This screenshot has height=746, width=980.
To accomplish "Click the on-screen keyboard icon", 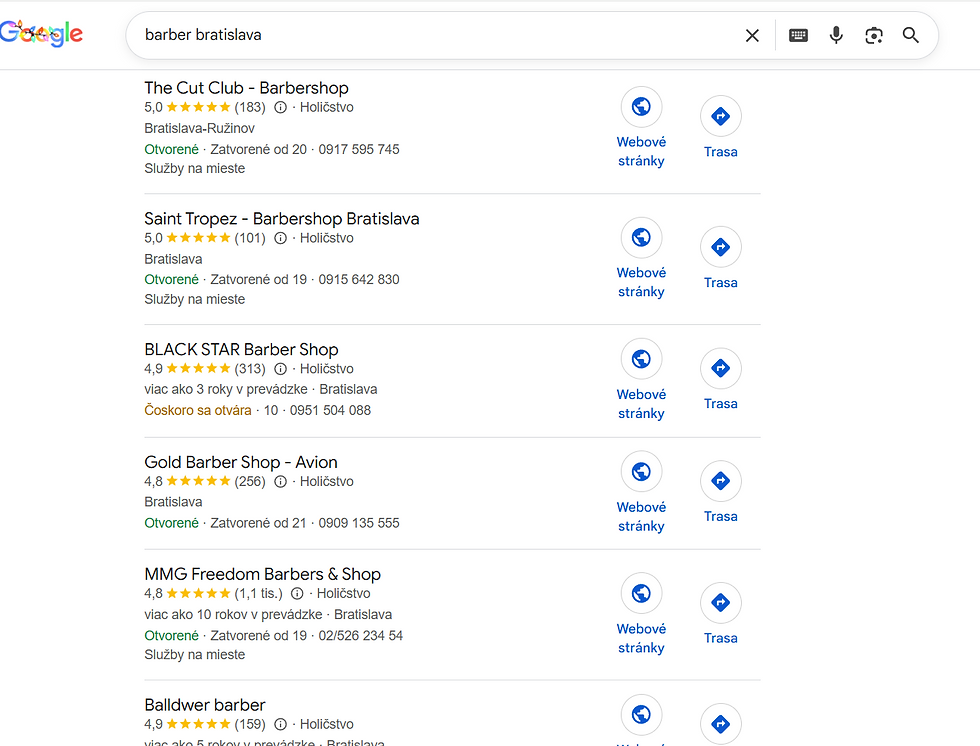I will coord(798,34).
